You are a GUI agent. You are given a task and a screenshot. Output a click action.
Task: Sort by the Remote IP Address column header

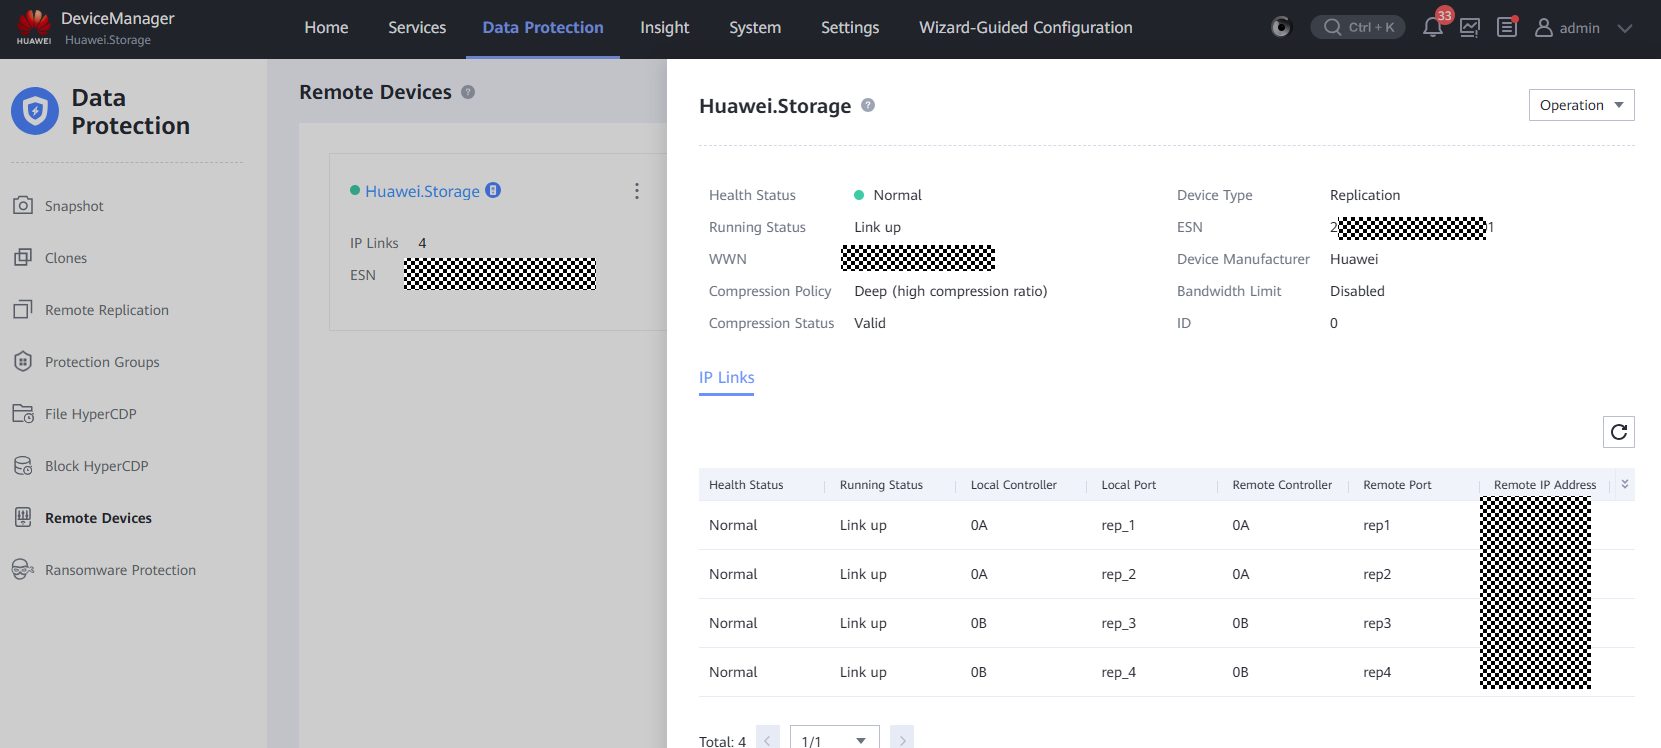point(1545,485)
